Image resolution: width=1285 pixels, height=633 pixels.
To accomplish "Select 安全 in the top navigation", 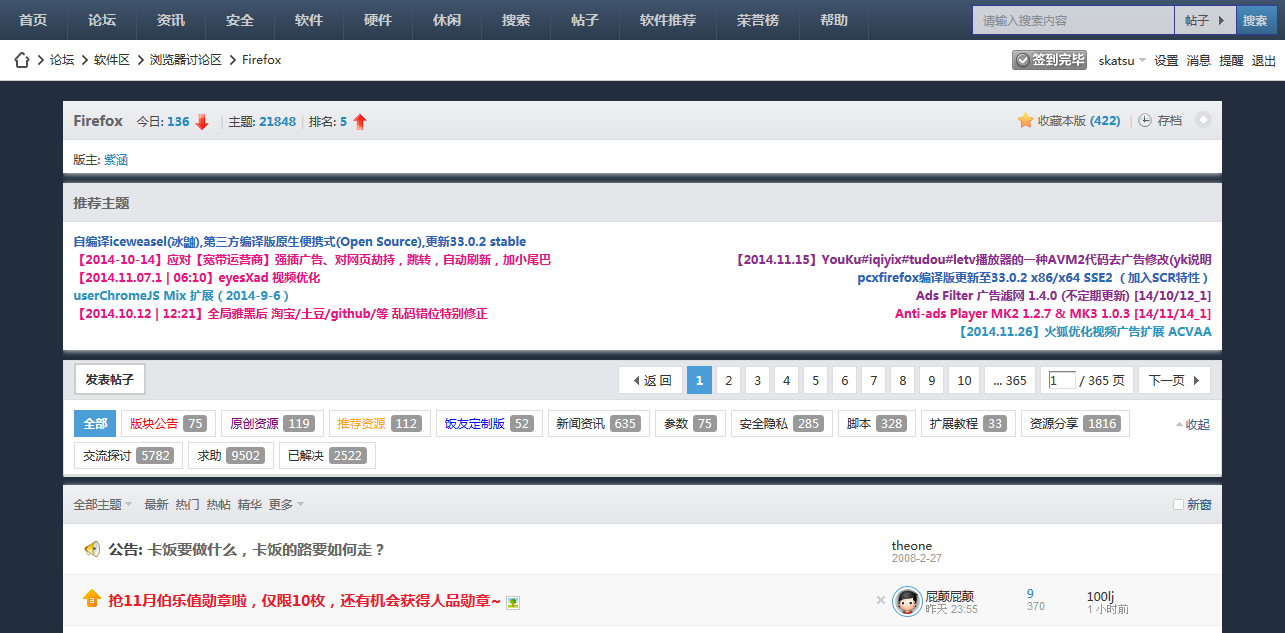I will click(240, 20).
